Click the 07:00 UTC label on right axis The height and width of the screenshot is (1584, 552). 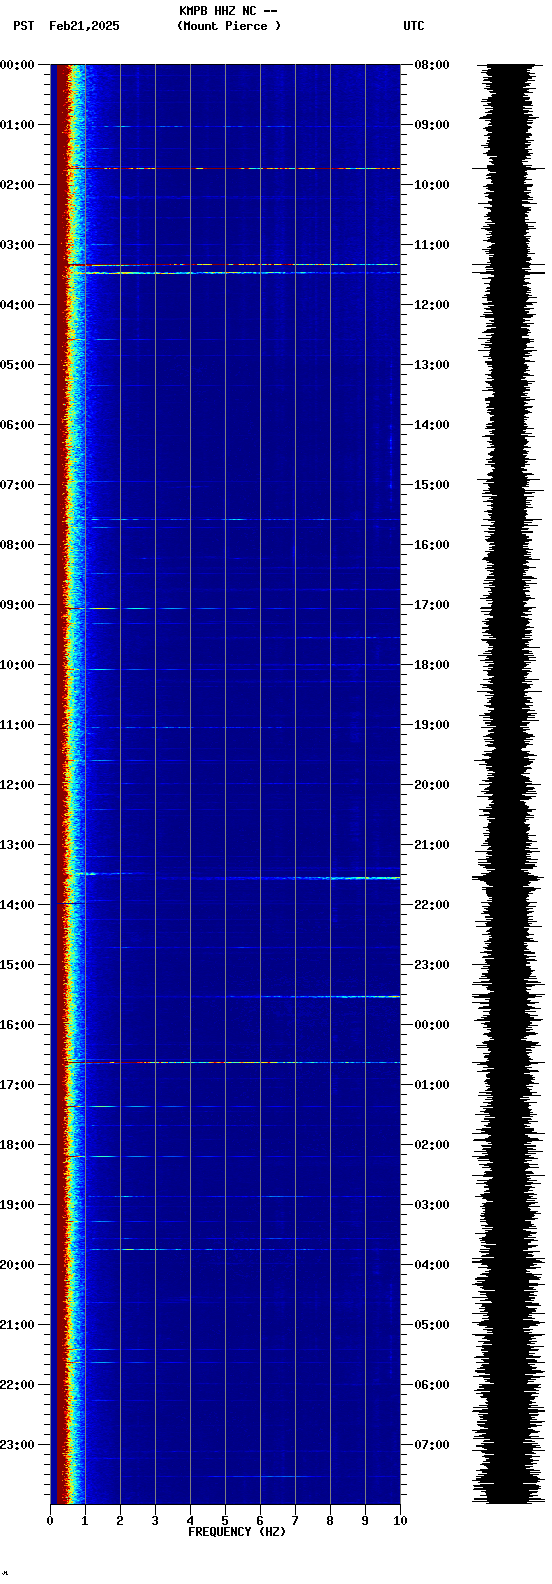click(432, 1445)
